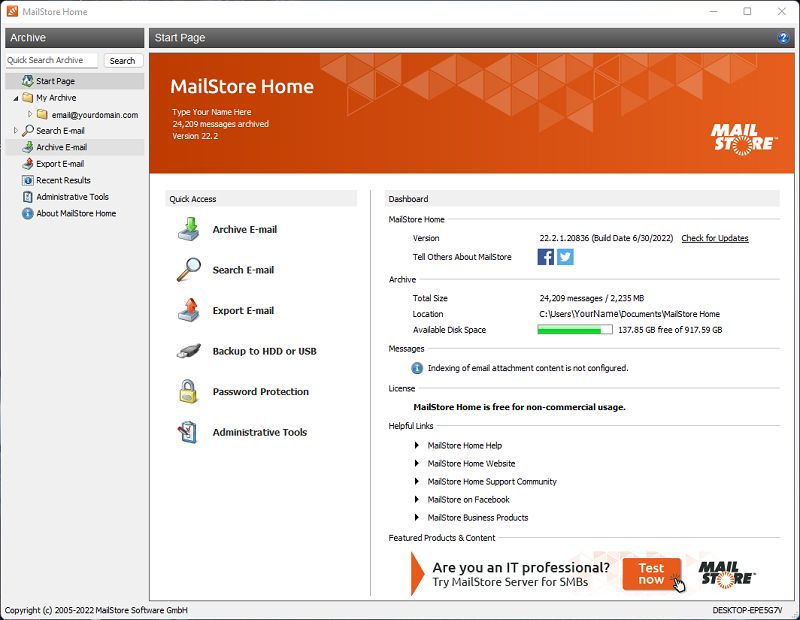
Task: Click the Administrative Tools icon in sidebar
Action: coord(28,196)
